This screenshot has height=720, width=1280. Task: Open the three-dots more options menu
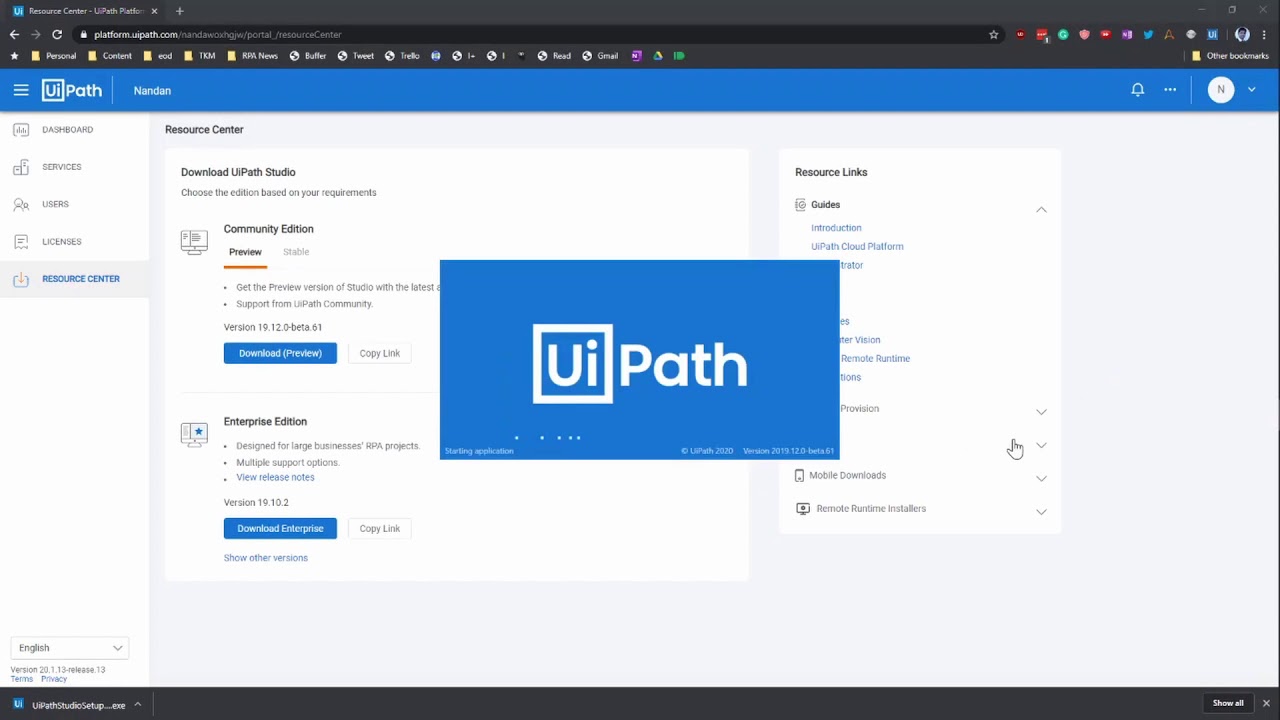point(1170,90)
